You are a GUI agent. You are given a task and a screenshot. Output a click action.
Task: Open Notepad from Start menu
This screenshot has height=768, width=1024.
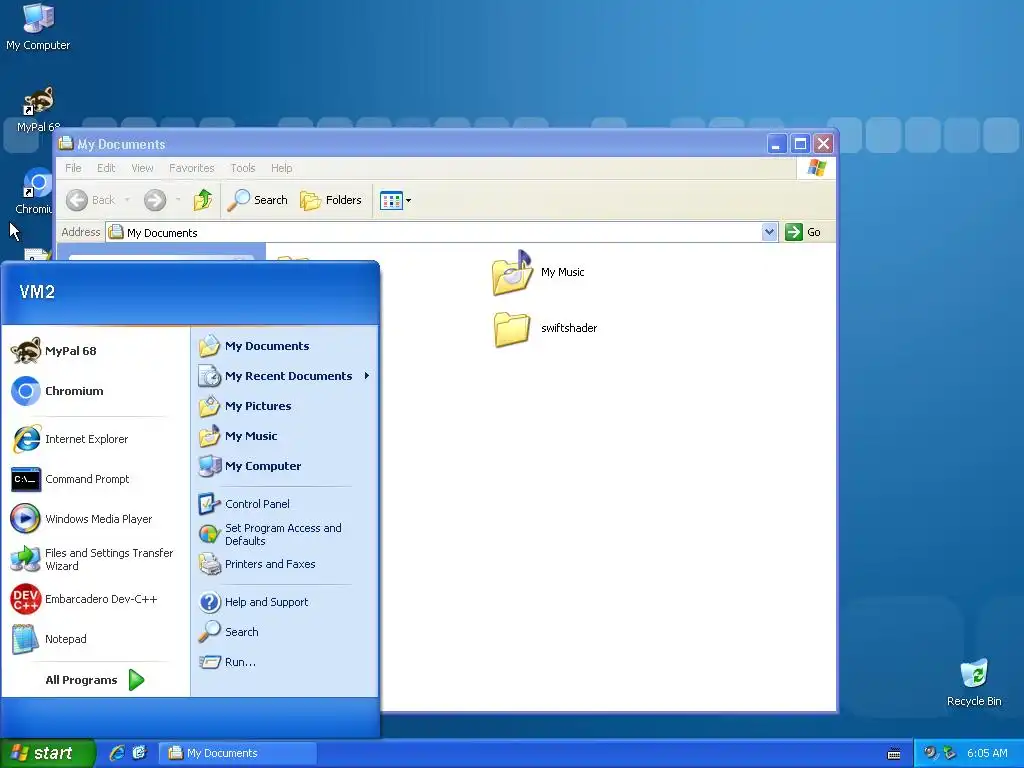point(96,639)
